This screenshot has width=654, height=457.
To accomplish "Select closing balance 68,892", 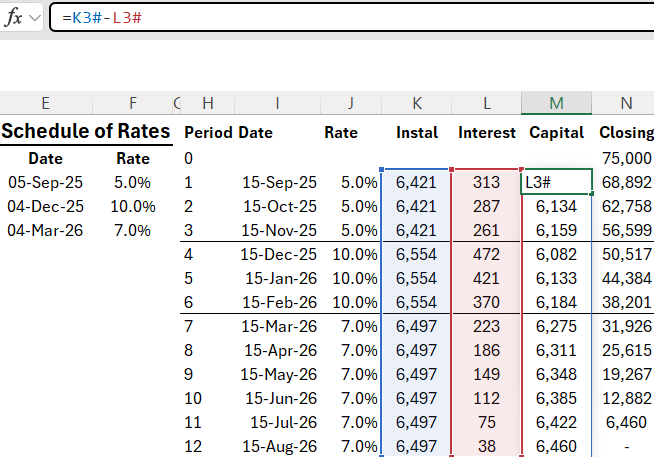I will click(626, 182).
